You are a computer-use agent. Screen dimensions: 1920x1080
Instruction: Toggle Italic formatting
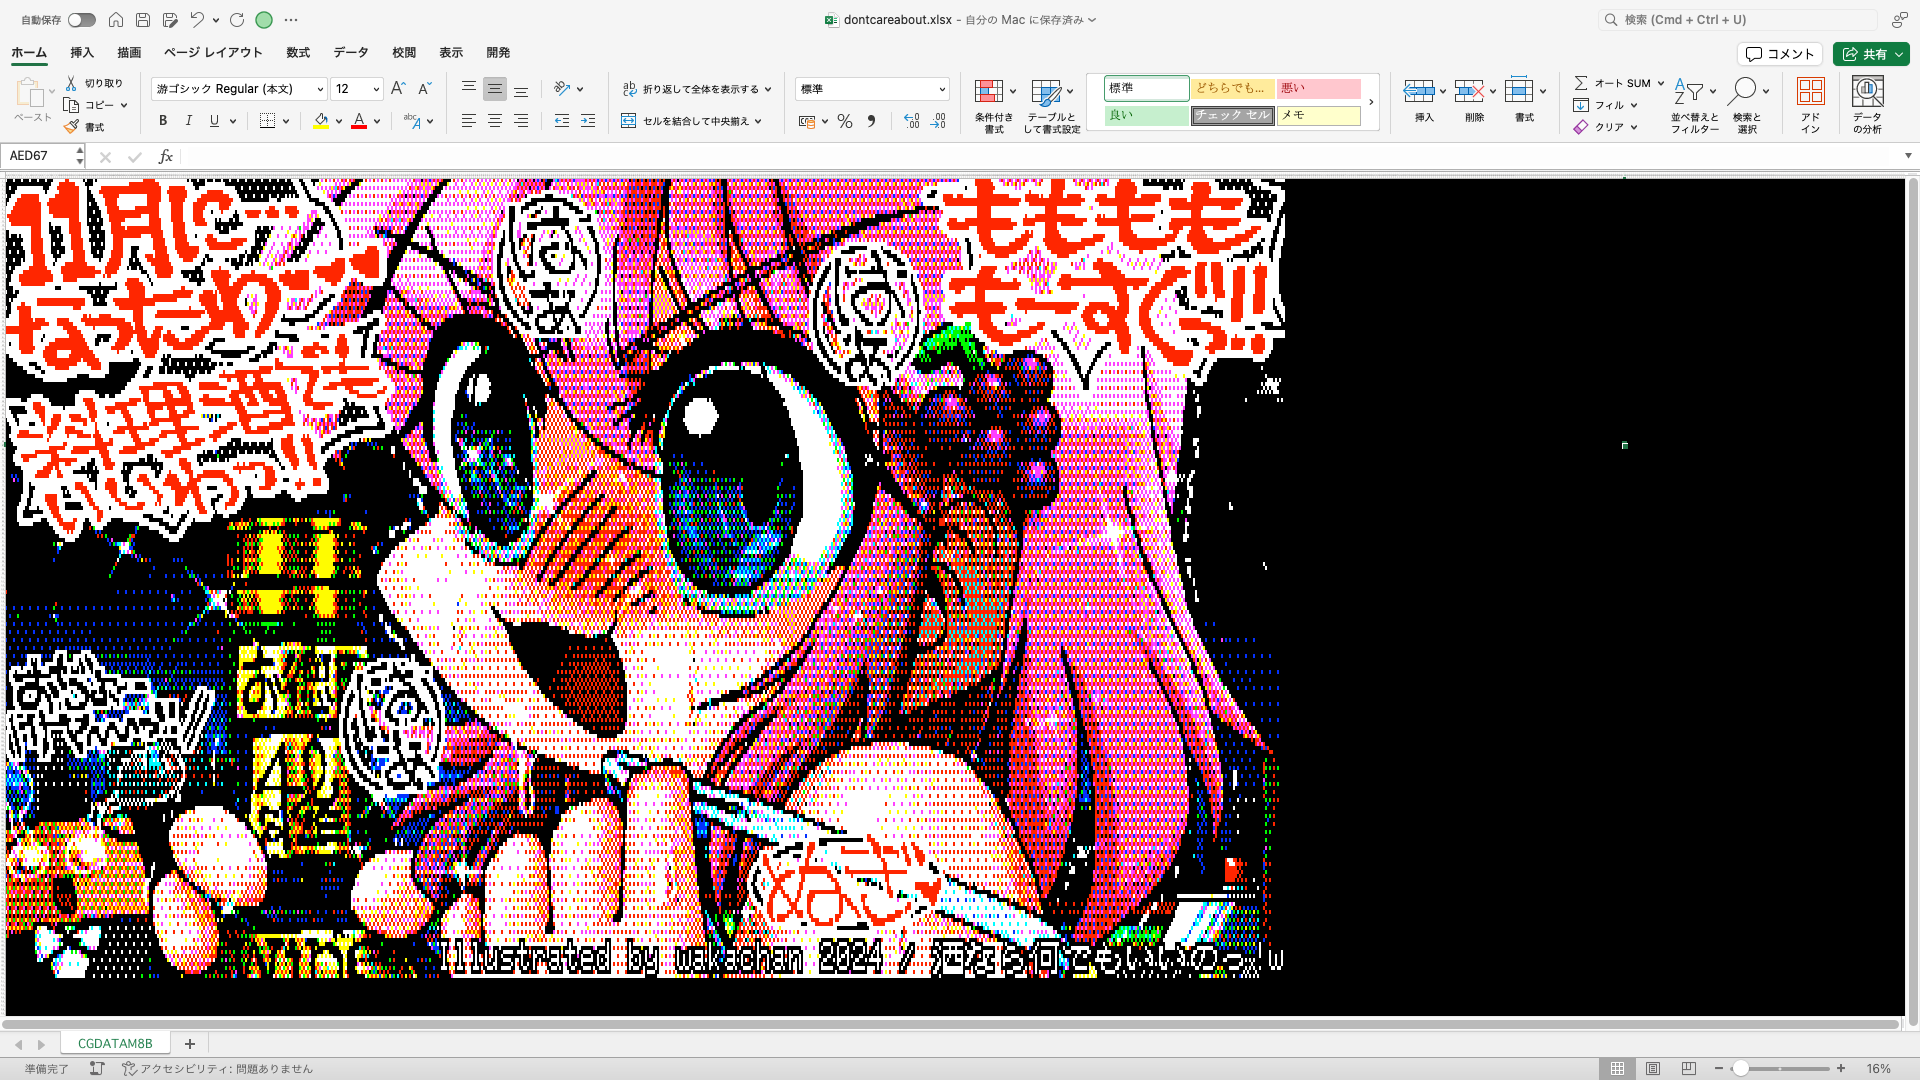click(x=189, y=121)
